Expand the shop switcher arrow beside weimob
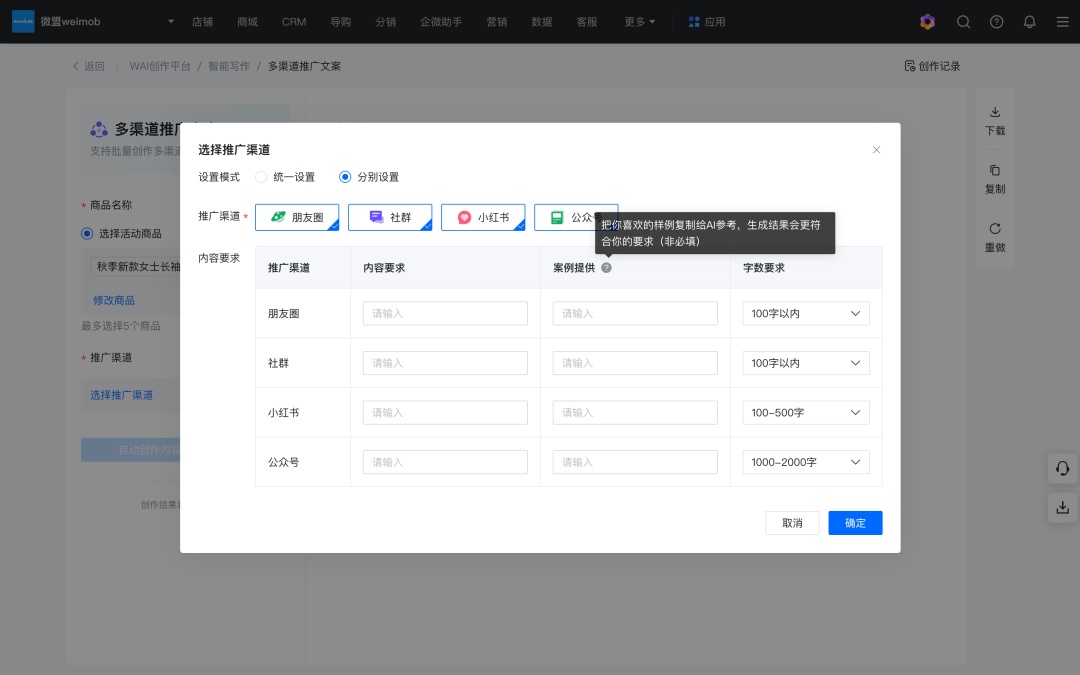Image resolution: width=1080 pixels, height=675 pixels. pos(171,21)
